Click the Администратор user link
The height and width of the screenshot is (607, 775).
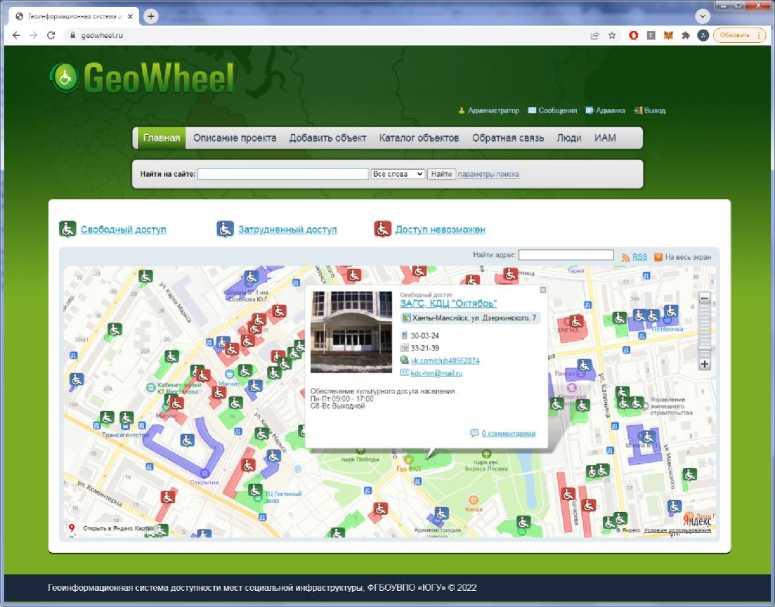point(493,110)
